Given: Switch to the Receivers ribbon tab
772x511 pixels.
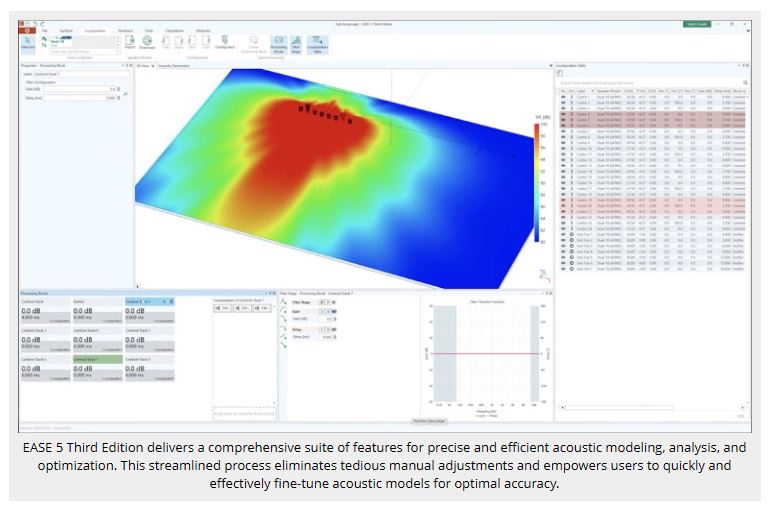Looking at the screenshot, I should pyautogui.click(x=126, y=31).
